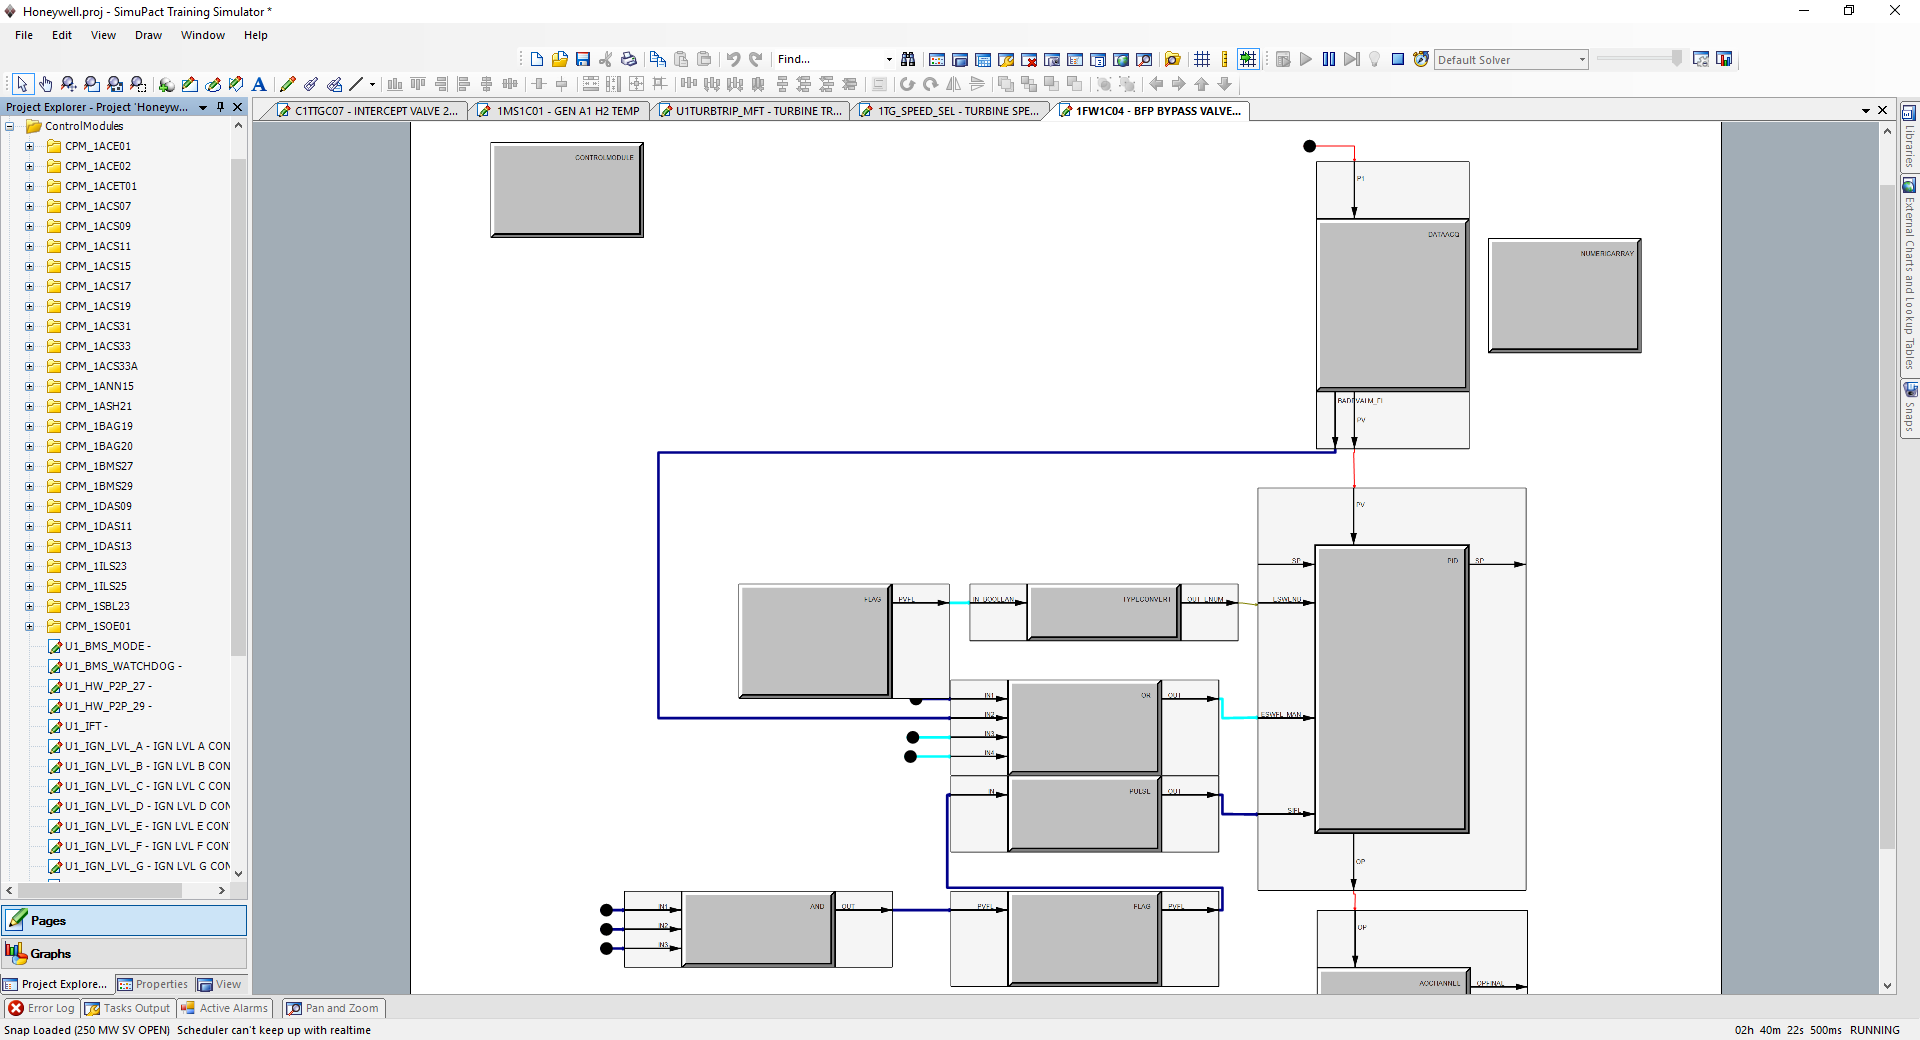1920x1040 pixels.
Task: Open the Error Log panel
Action: tap(42, 1008)
